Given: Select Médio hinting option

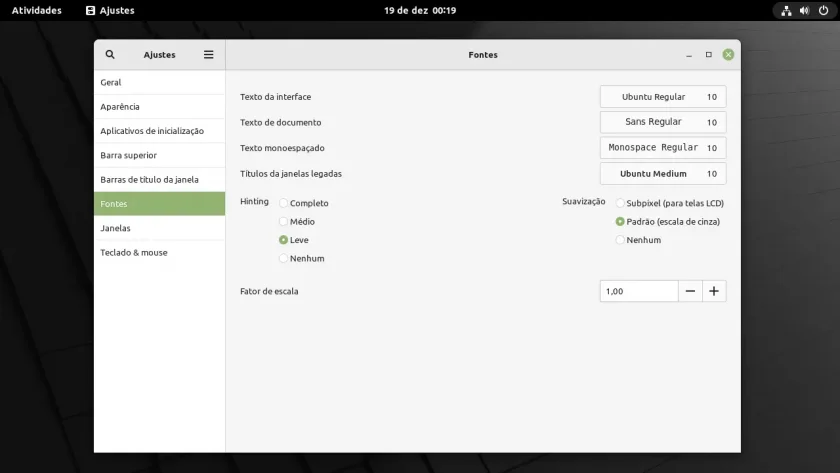Looking at the screenshot, I should (x=297, y=221).
